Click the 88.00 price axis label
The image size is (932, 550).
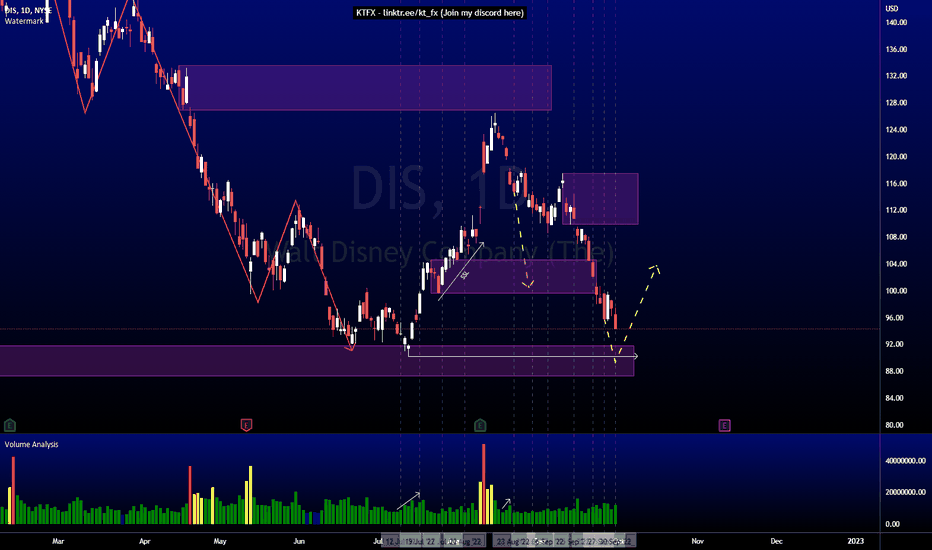click(x=895, y=371)
